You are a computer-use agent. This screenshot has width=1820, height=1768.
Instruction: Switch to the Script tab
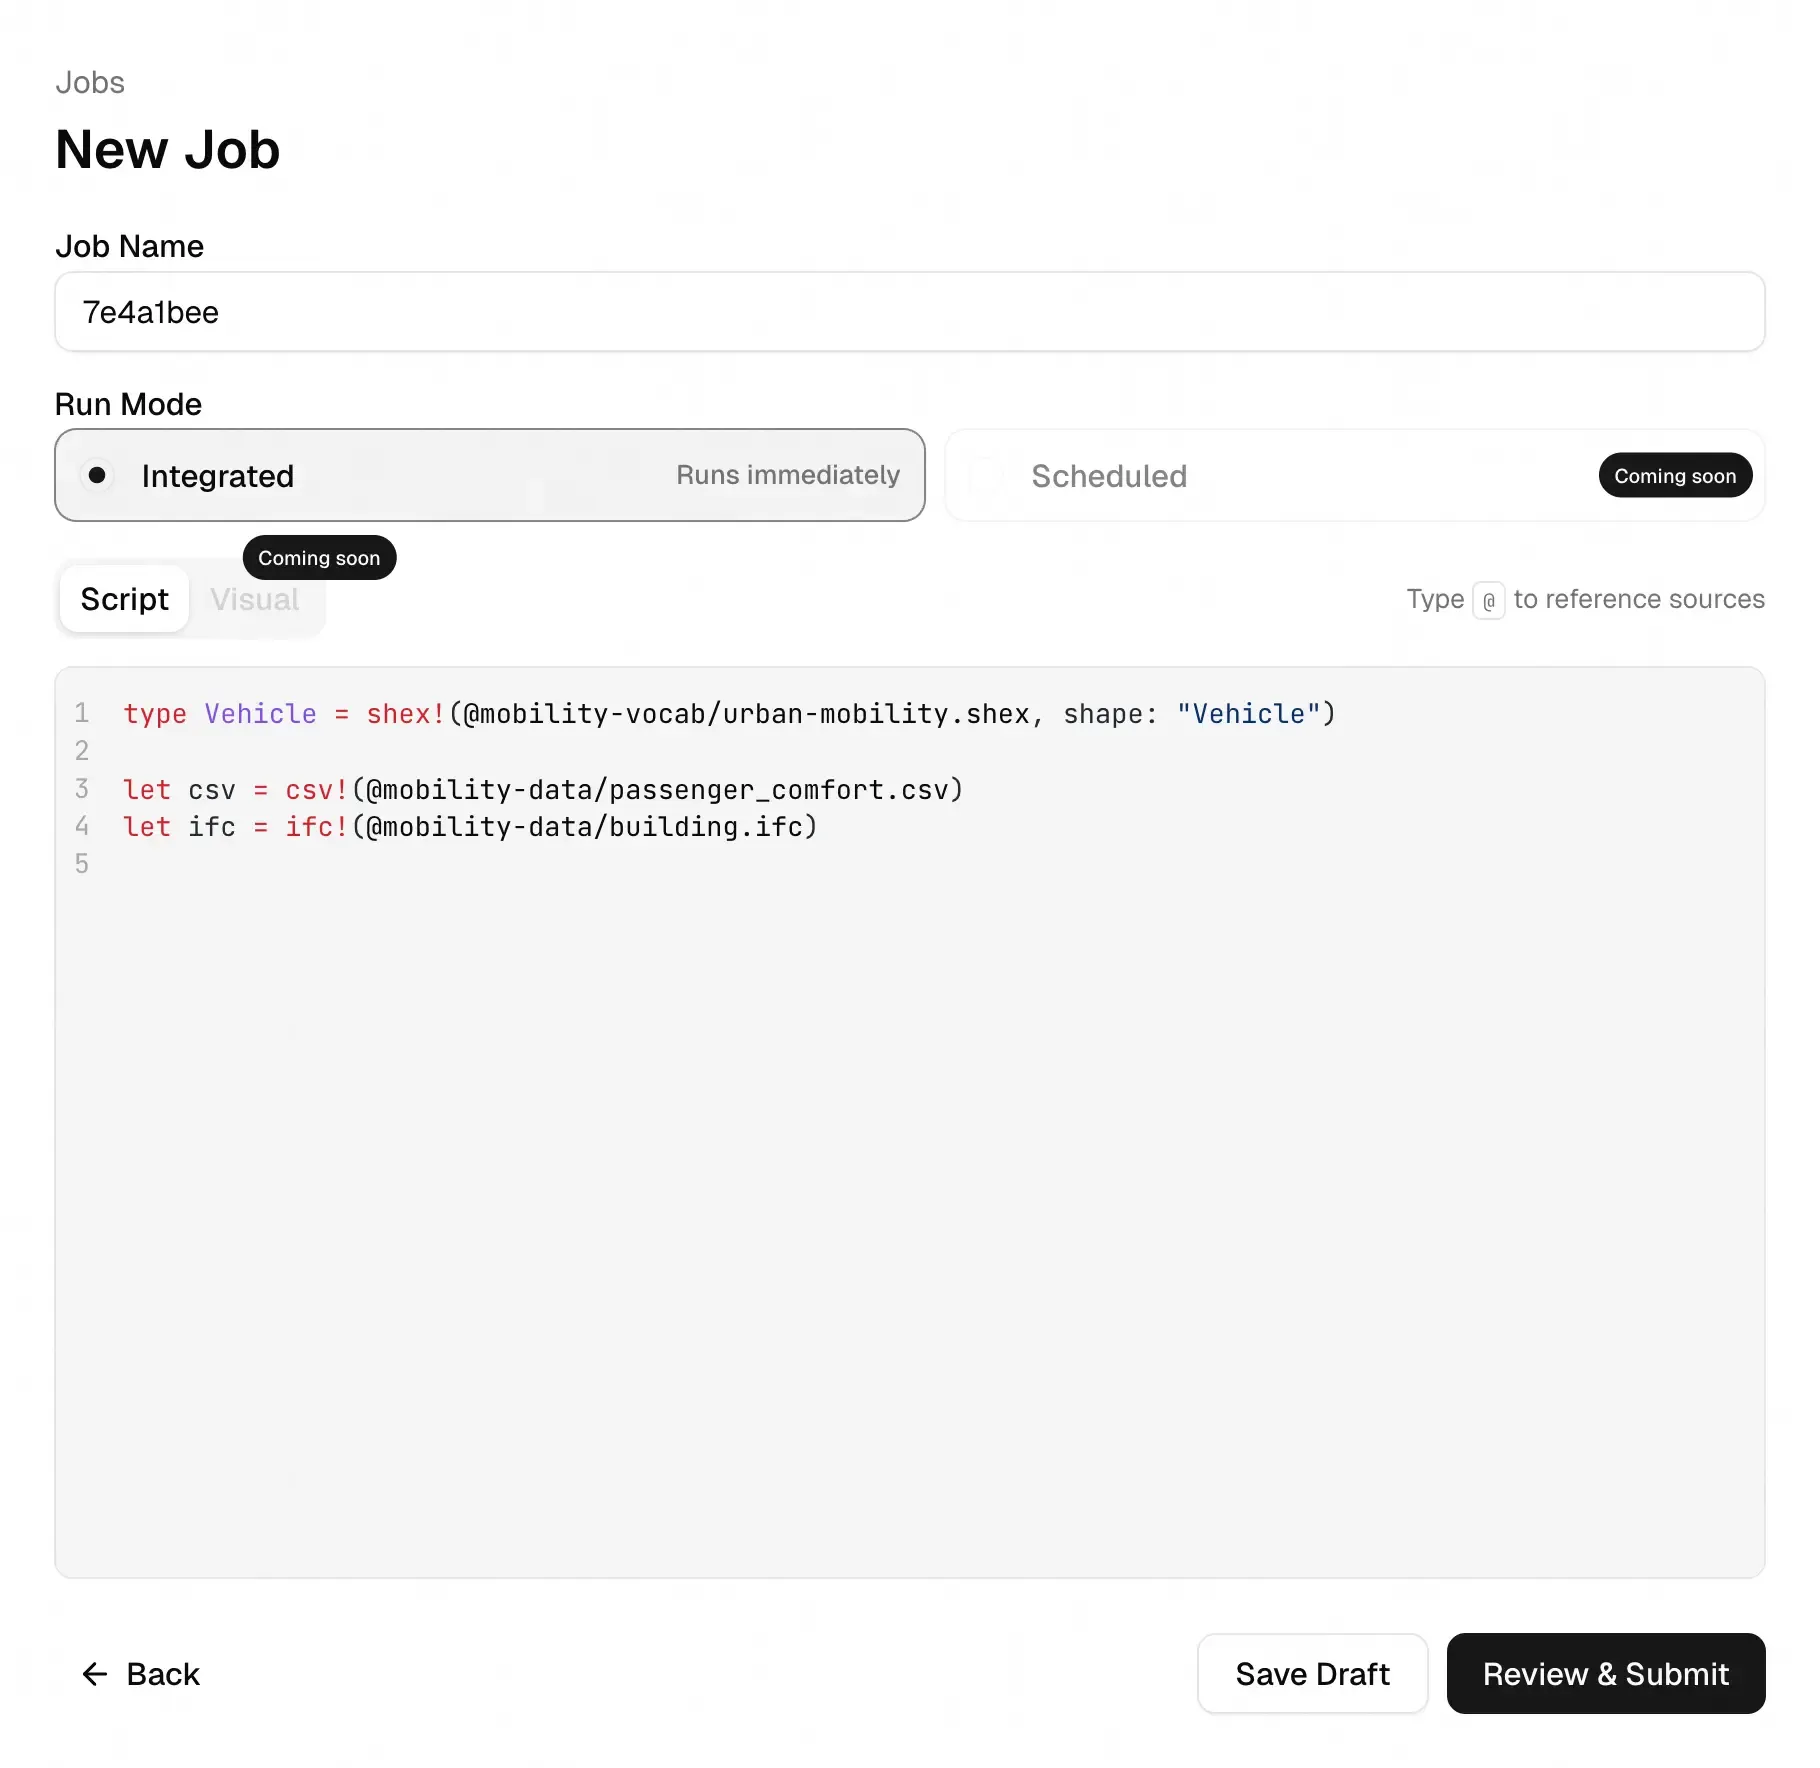[125, 599]
